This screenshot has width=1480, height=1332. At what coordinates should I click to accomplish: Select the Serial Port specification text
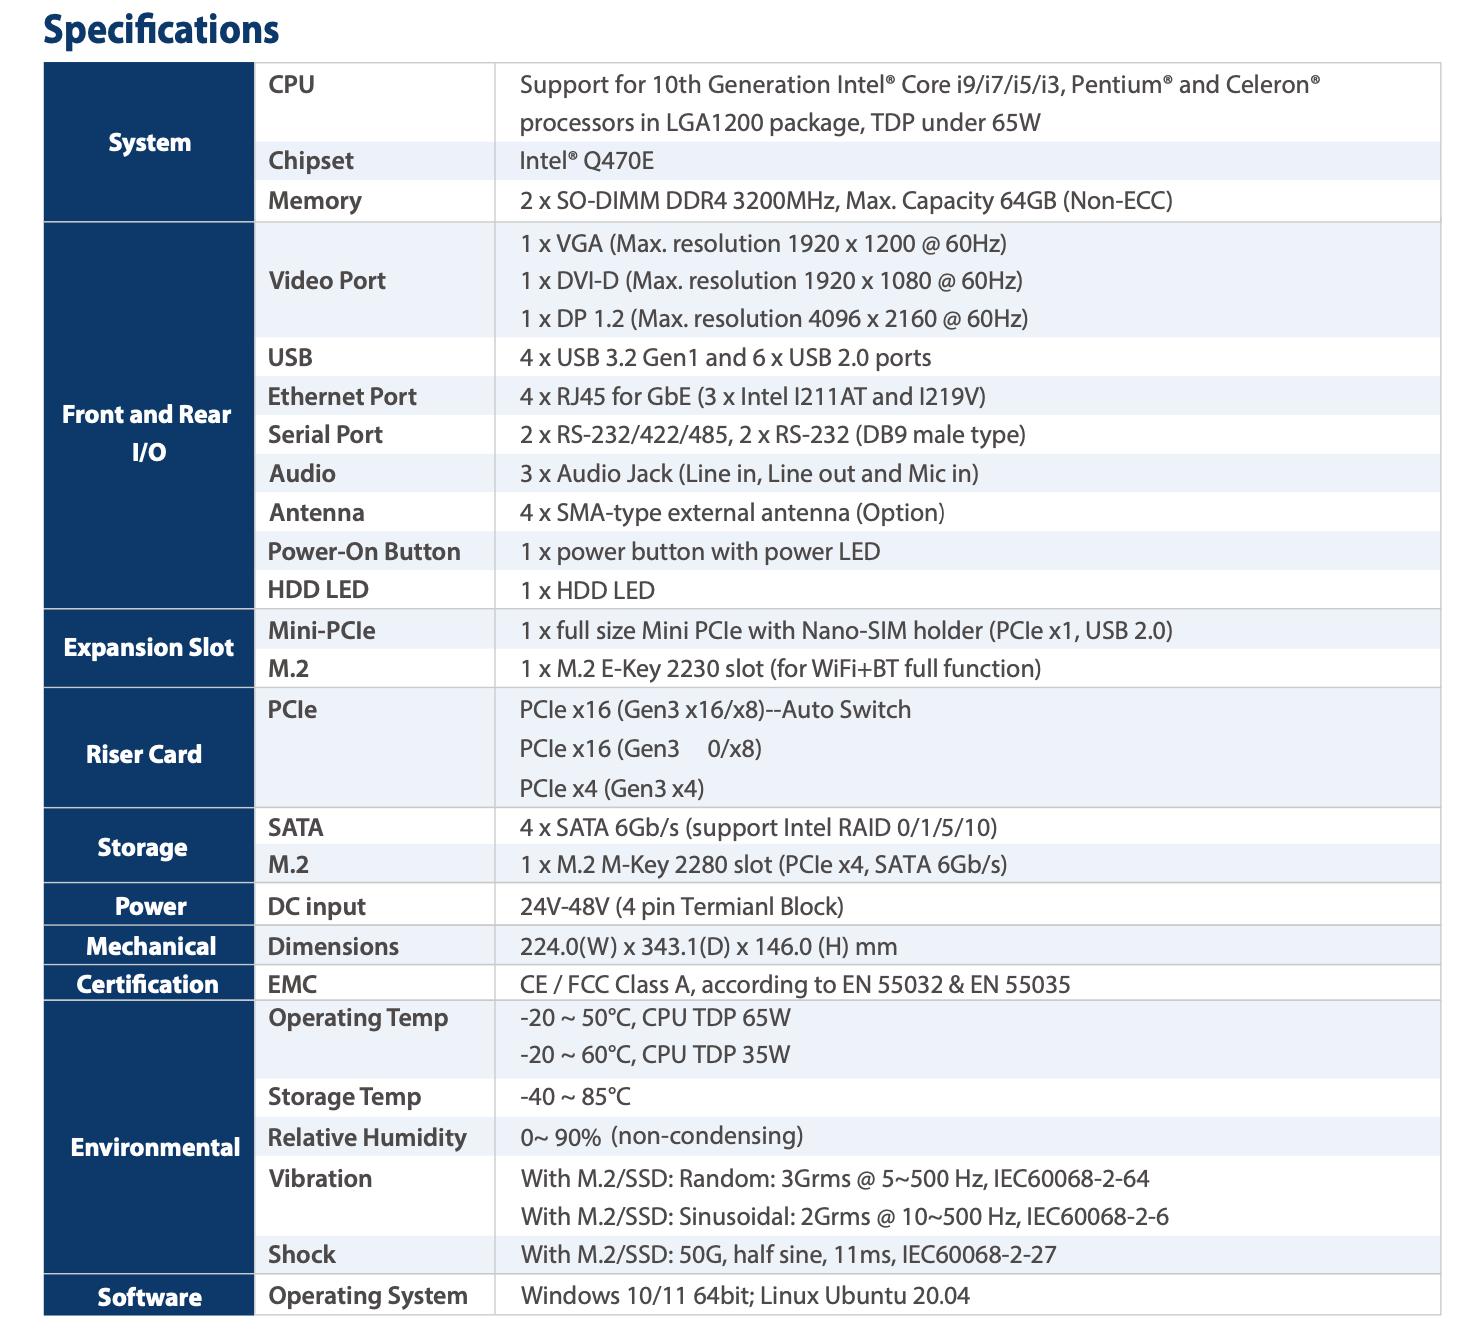pyautogui.click(x=772, y=435)
